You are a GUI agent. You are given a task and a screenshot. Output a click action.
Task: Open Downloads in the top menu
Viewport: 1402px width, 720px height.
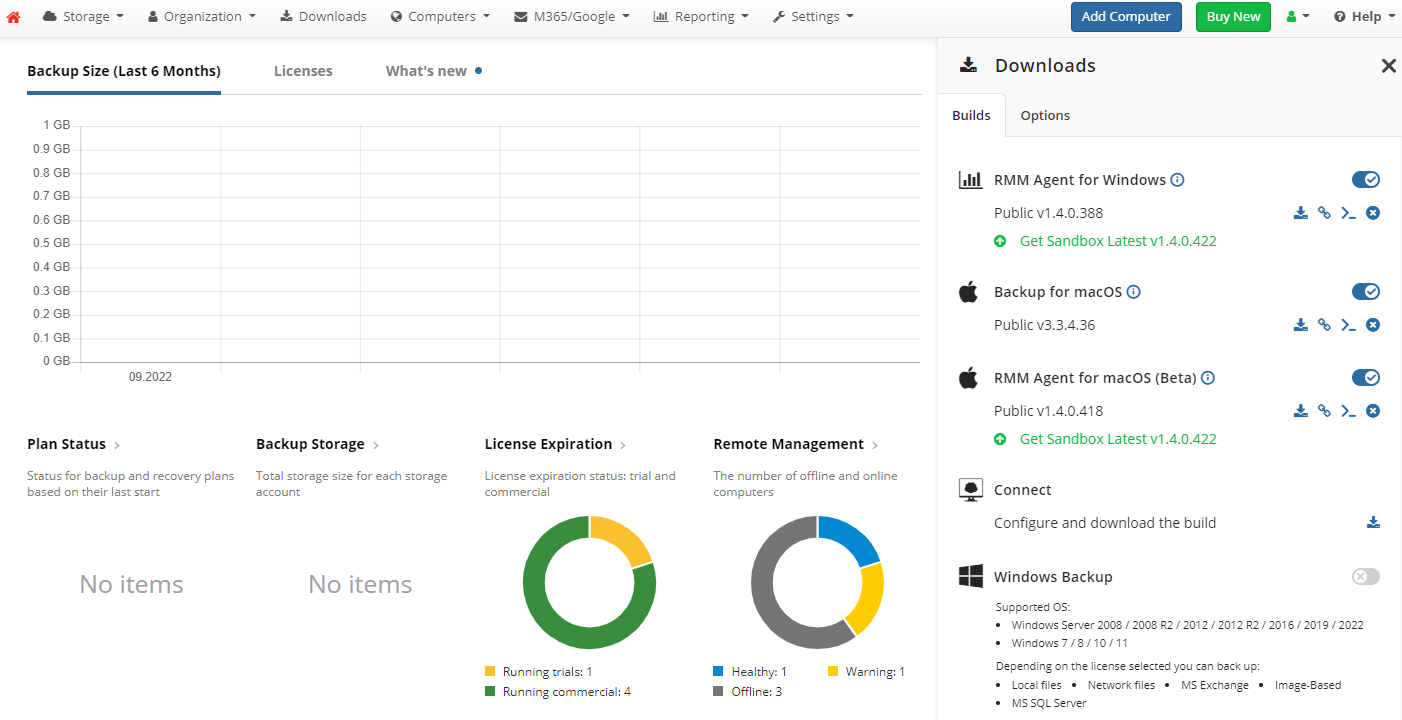[x=323, y=17]
